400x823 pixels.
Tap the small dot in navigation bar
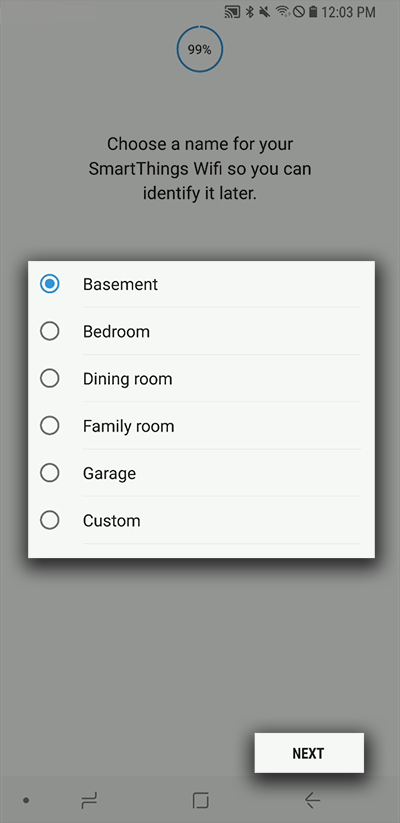(26, 800)
